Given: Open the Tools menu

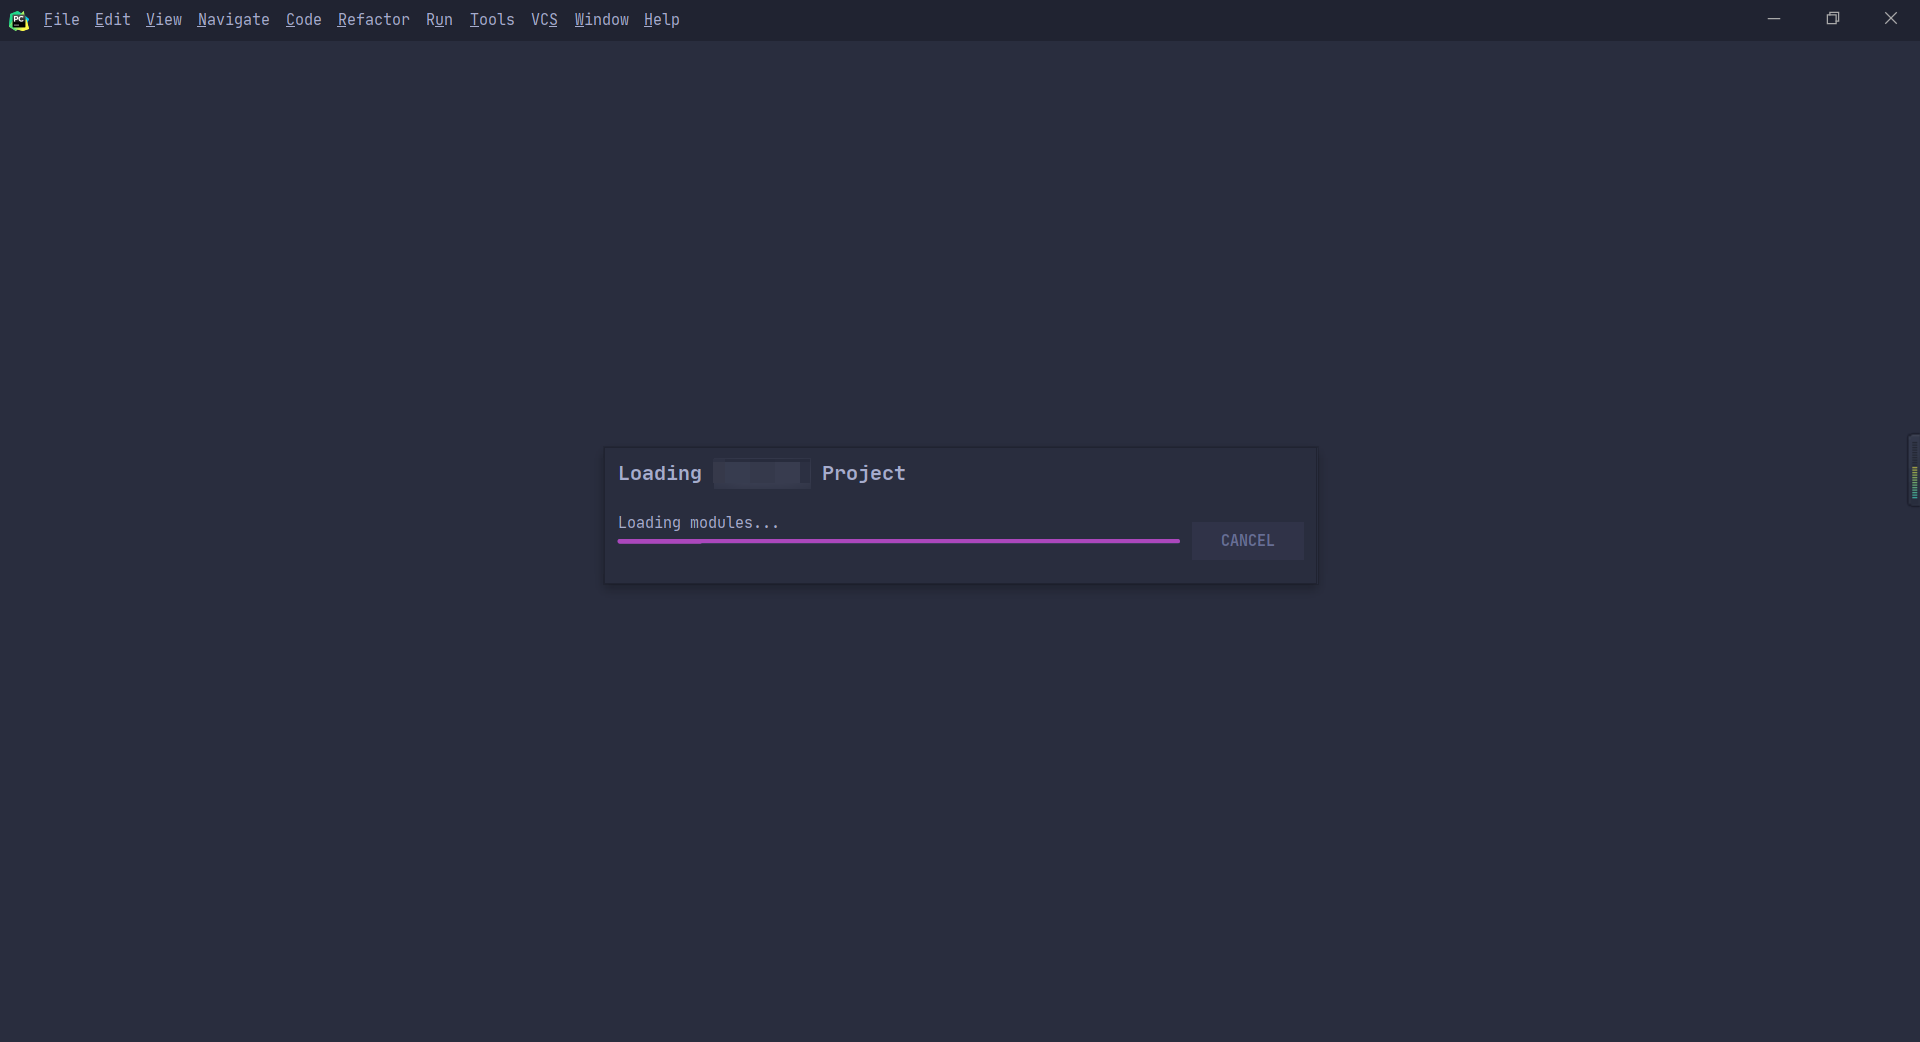Looking at the screenshot, I should pos(491,19).
